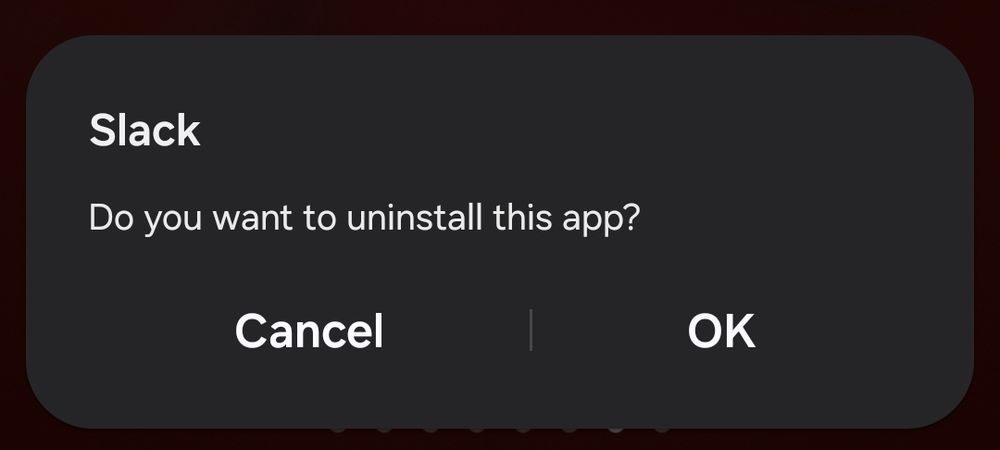The width and height of the screenshot is (1000, 450).
Task: Choose Cancel to keep Slack installed
Action: [309, 331]
